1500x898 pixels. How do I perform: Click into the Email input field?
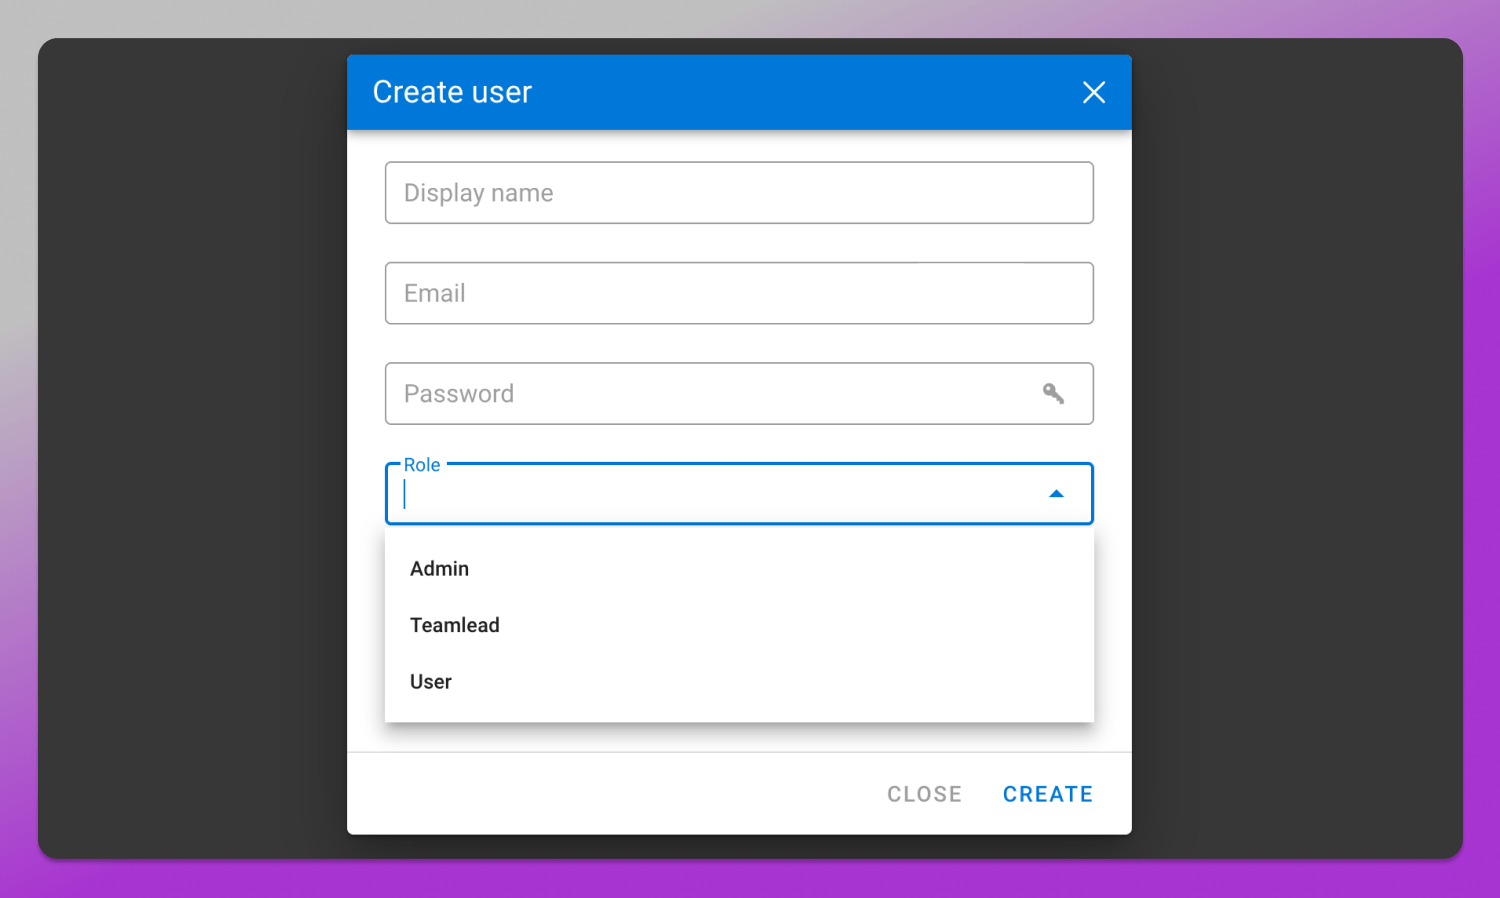pyautogui.click(x=739, y=293)
